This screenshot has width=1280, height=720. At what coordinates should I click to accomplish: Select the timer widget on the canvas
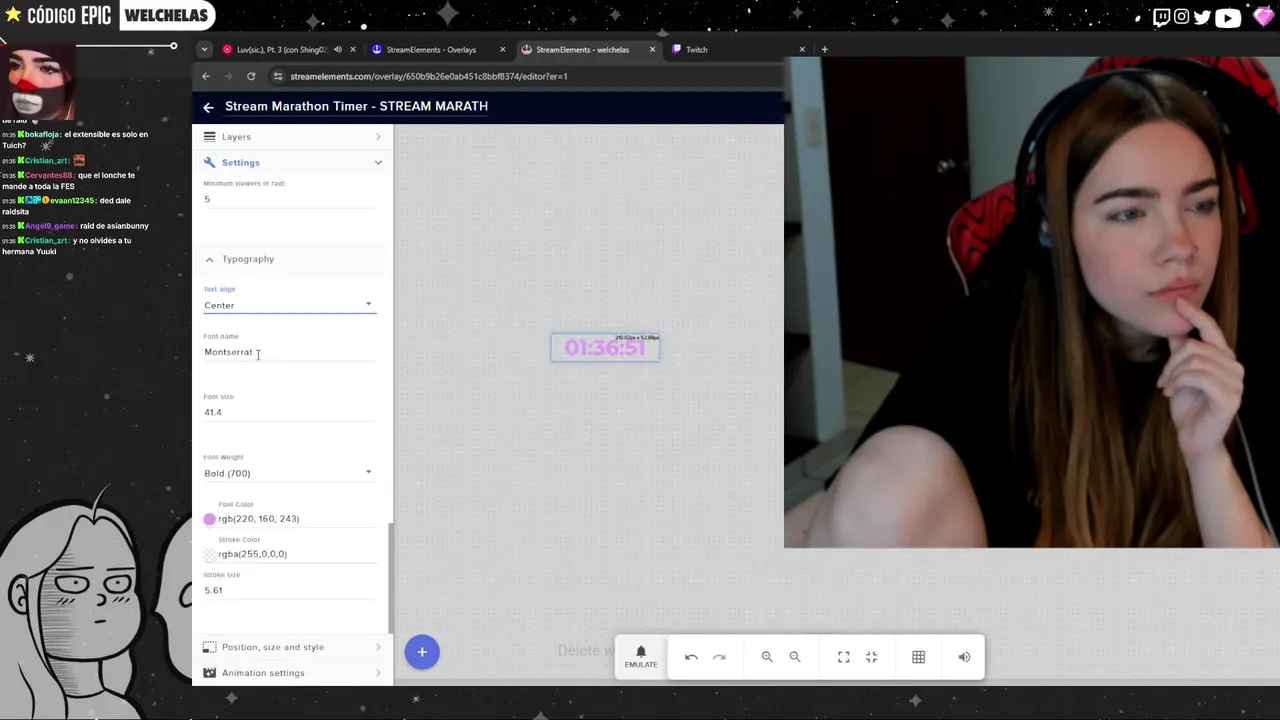[605, 347]
